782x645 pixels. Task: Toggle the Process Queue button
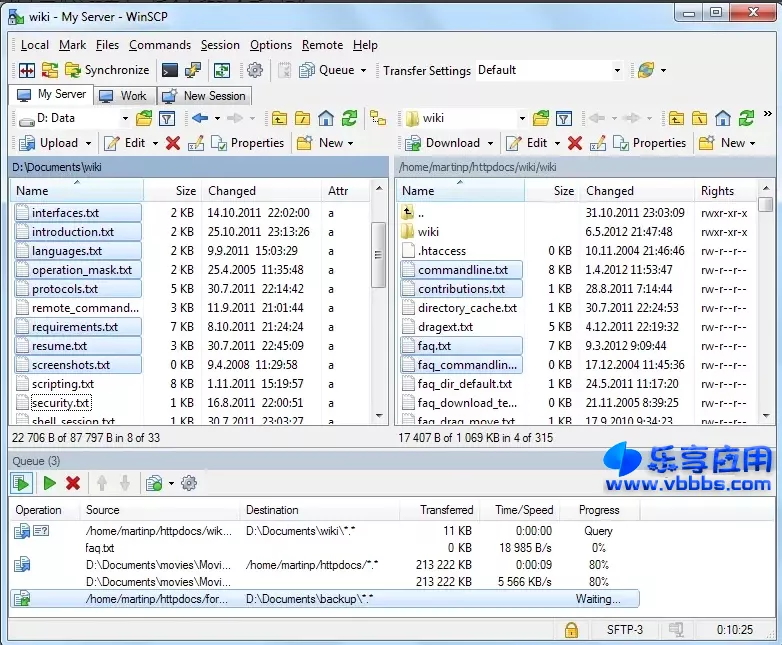[x=21, y=483]
